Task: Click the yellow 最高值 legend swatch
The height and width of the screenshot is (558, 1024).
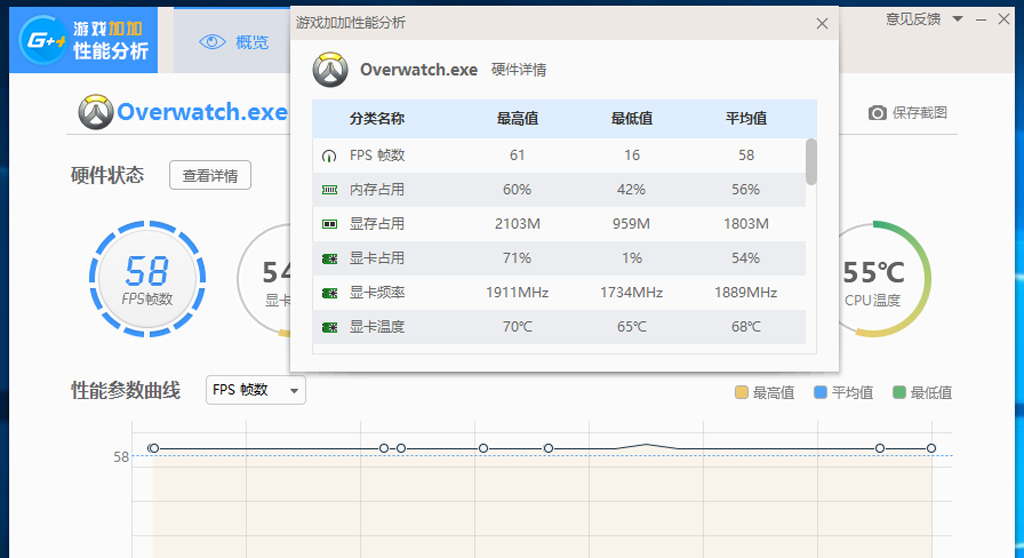Action: tap(741, 392)
